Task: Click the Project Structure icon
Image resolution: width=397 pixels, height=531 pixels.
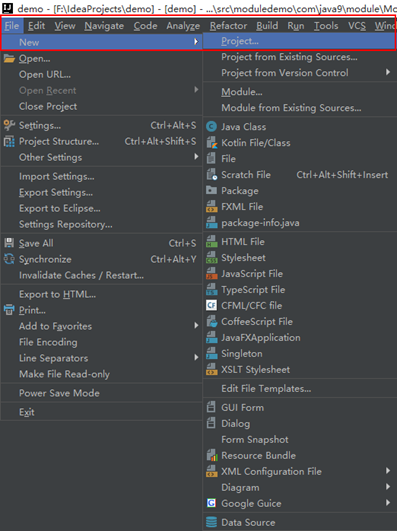Action: tap(9, 141)
